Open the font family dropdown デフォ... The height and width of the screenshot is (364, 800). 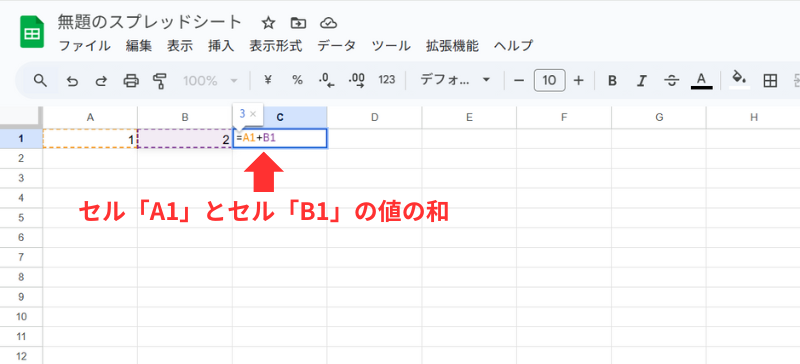pos(455,80)
